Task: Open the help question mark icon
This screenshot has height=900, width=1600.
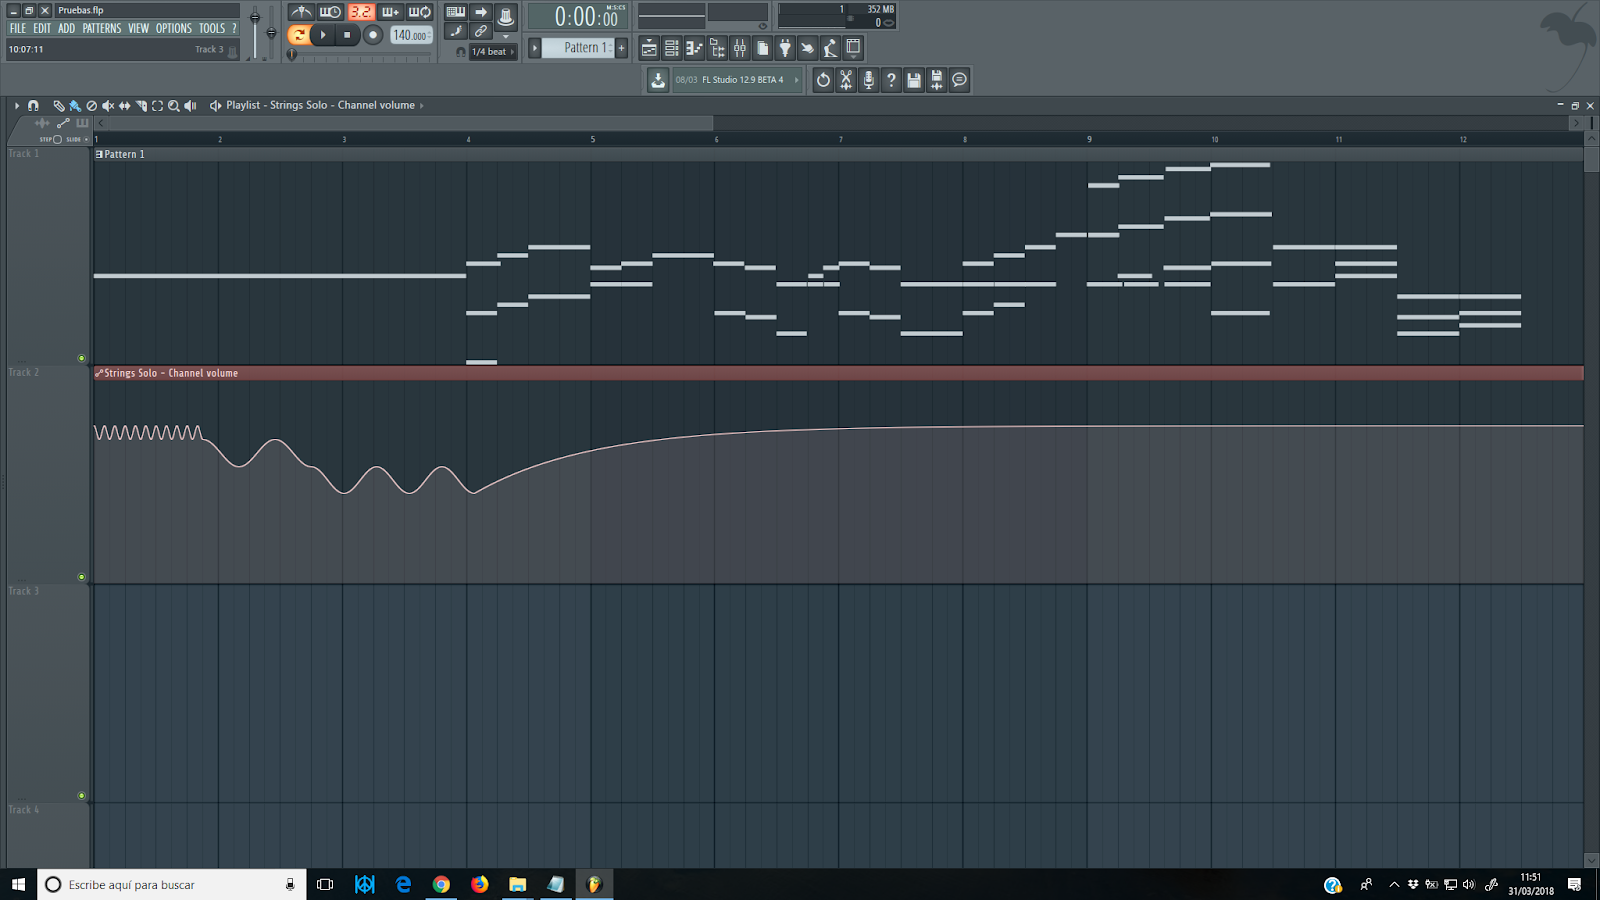Action: 891,80
